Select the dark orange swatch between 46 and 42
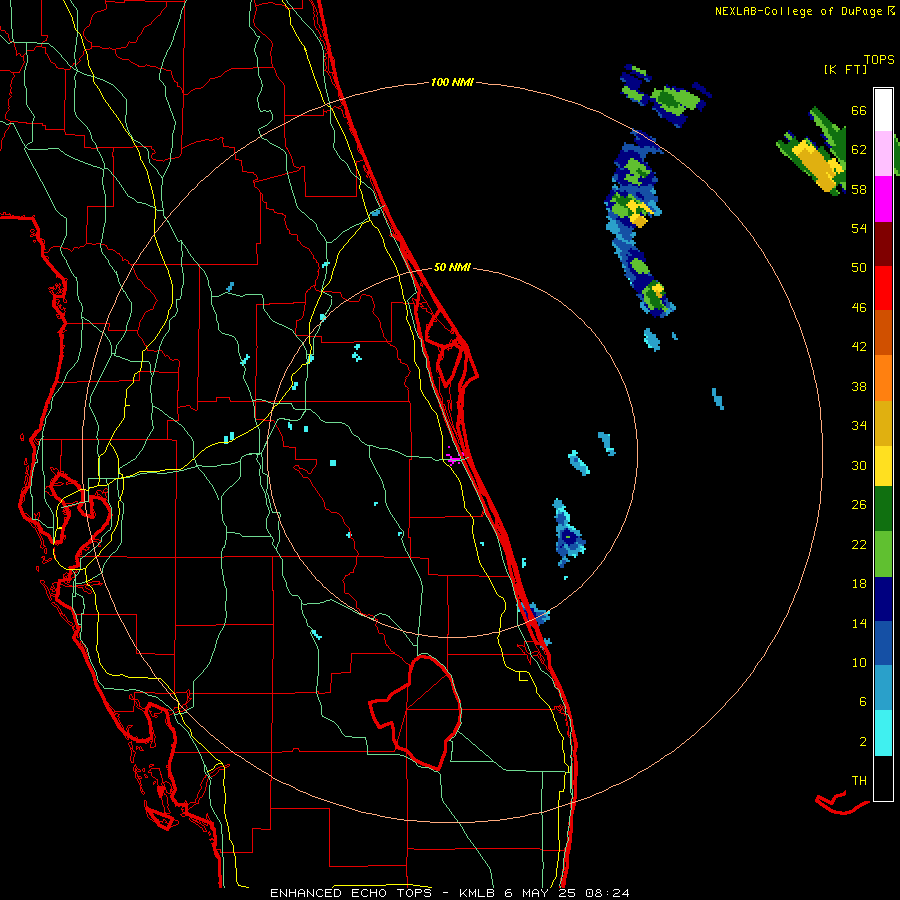Screen dimensions: 900x900 point(883,332)
